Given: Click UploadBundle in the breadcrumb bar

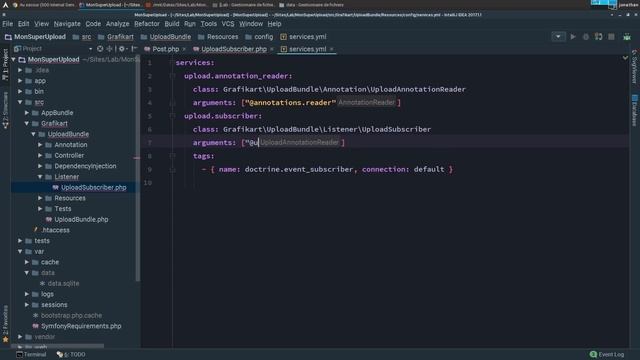Looking at the screenshot, I should point(170,37).
